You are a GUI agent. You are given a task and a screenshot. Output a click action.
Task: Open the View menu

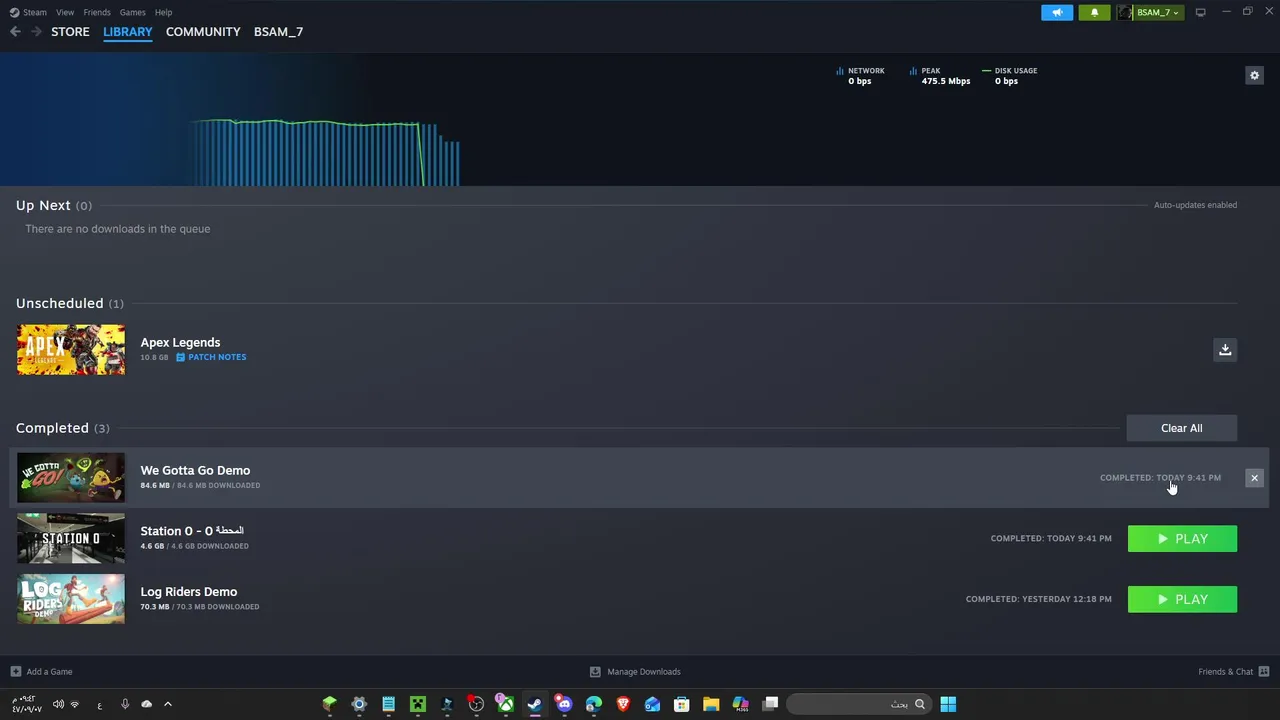click(x=65, y=12)
